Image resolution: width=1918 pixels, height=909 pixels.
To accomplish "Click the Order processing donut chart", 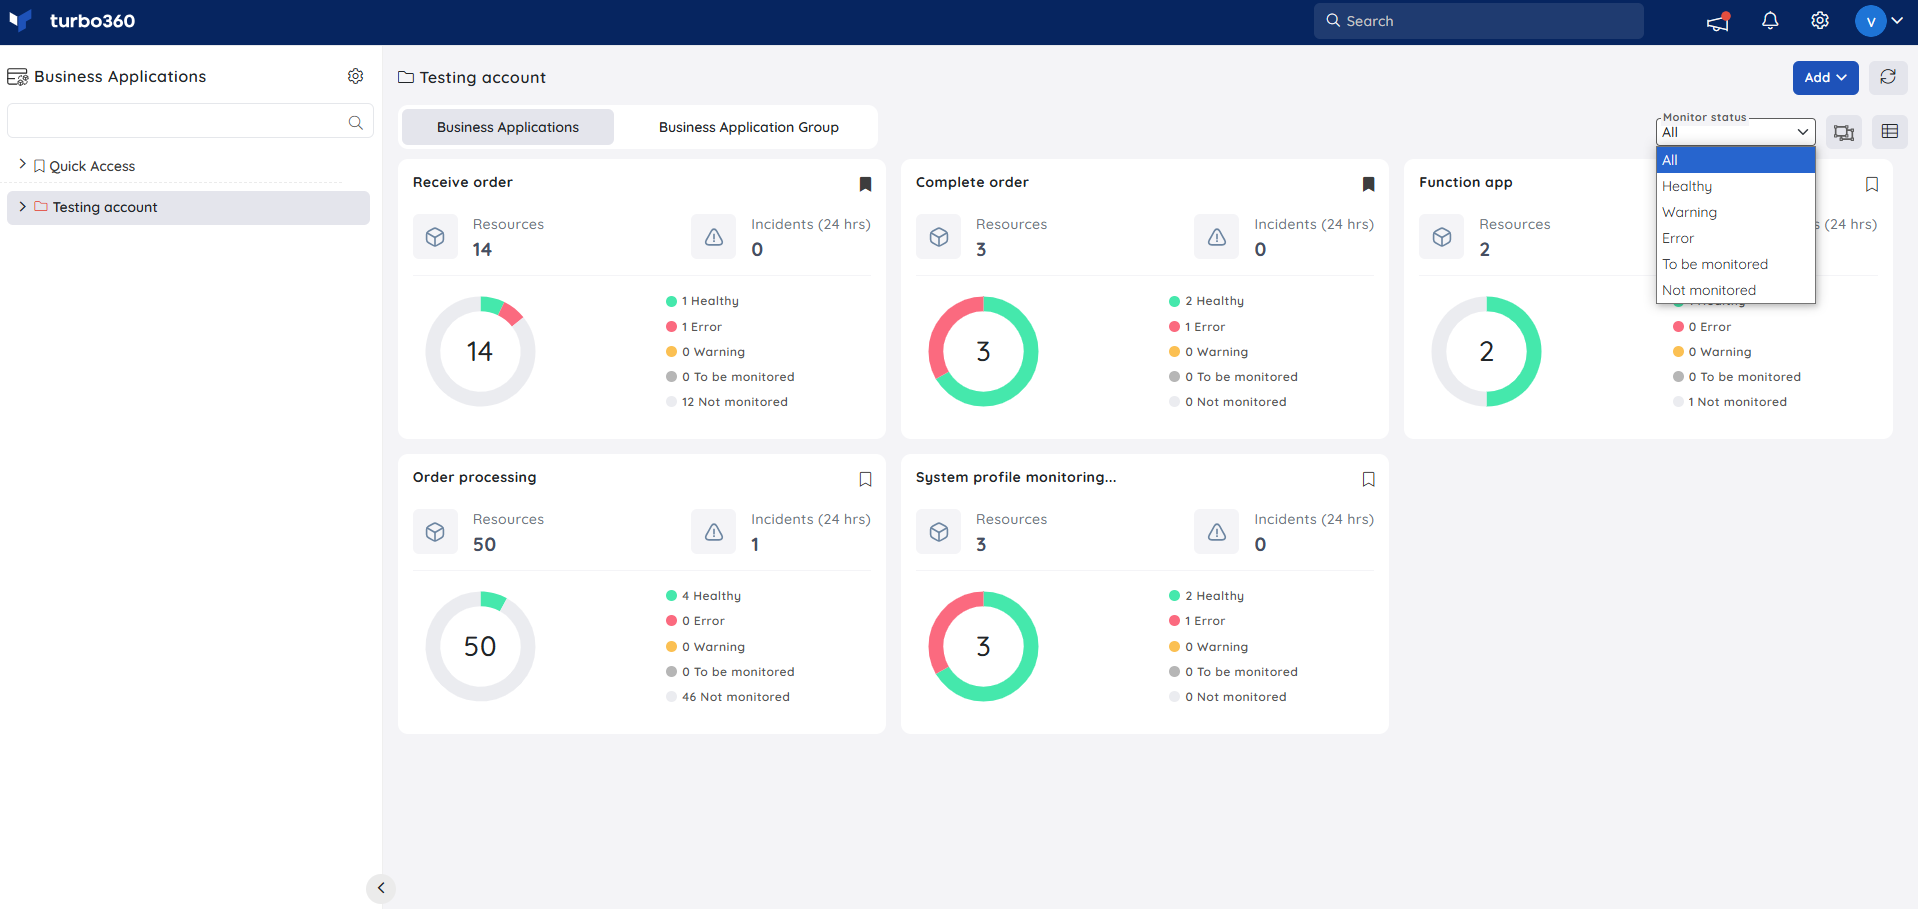I will (x=480, y=646).
